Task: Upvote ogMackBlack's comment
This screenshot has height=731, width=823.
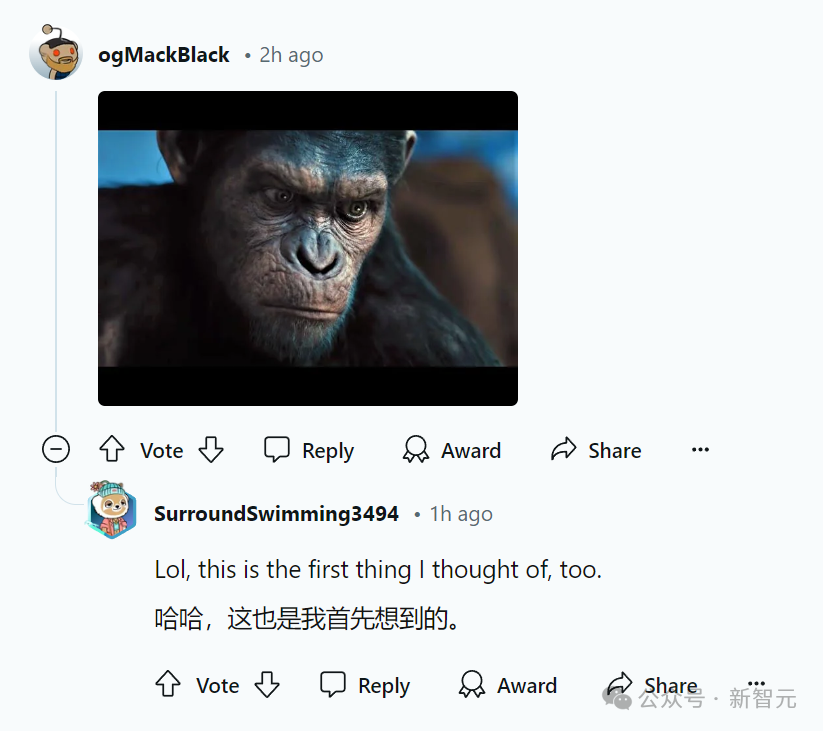Action: tap(112, 449)
